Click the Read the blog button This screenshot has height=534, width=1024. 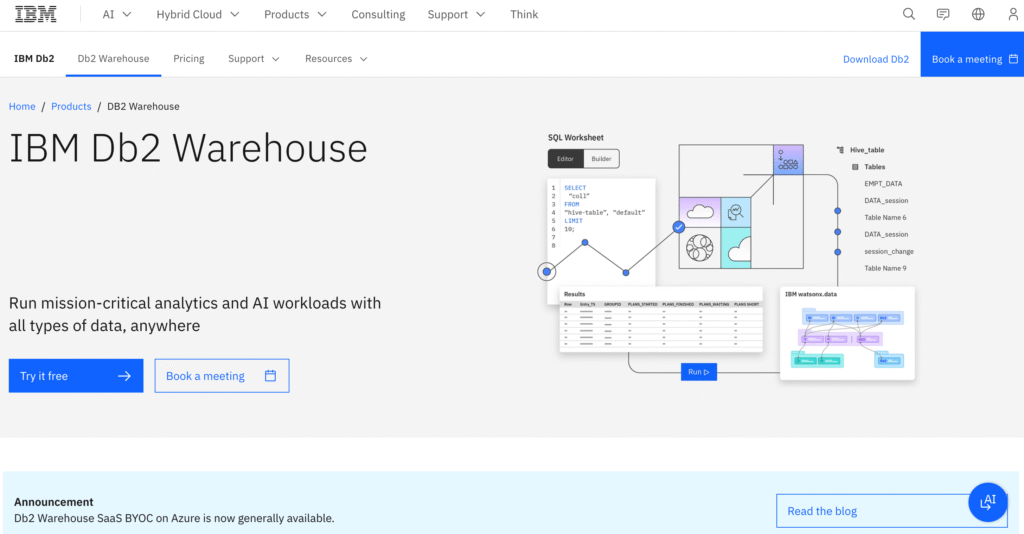point(891,511)
